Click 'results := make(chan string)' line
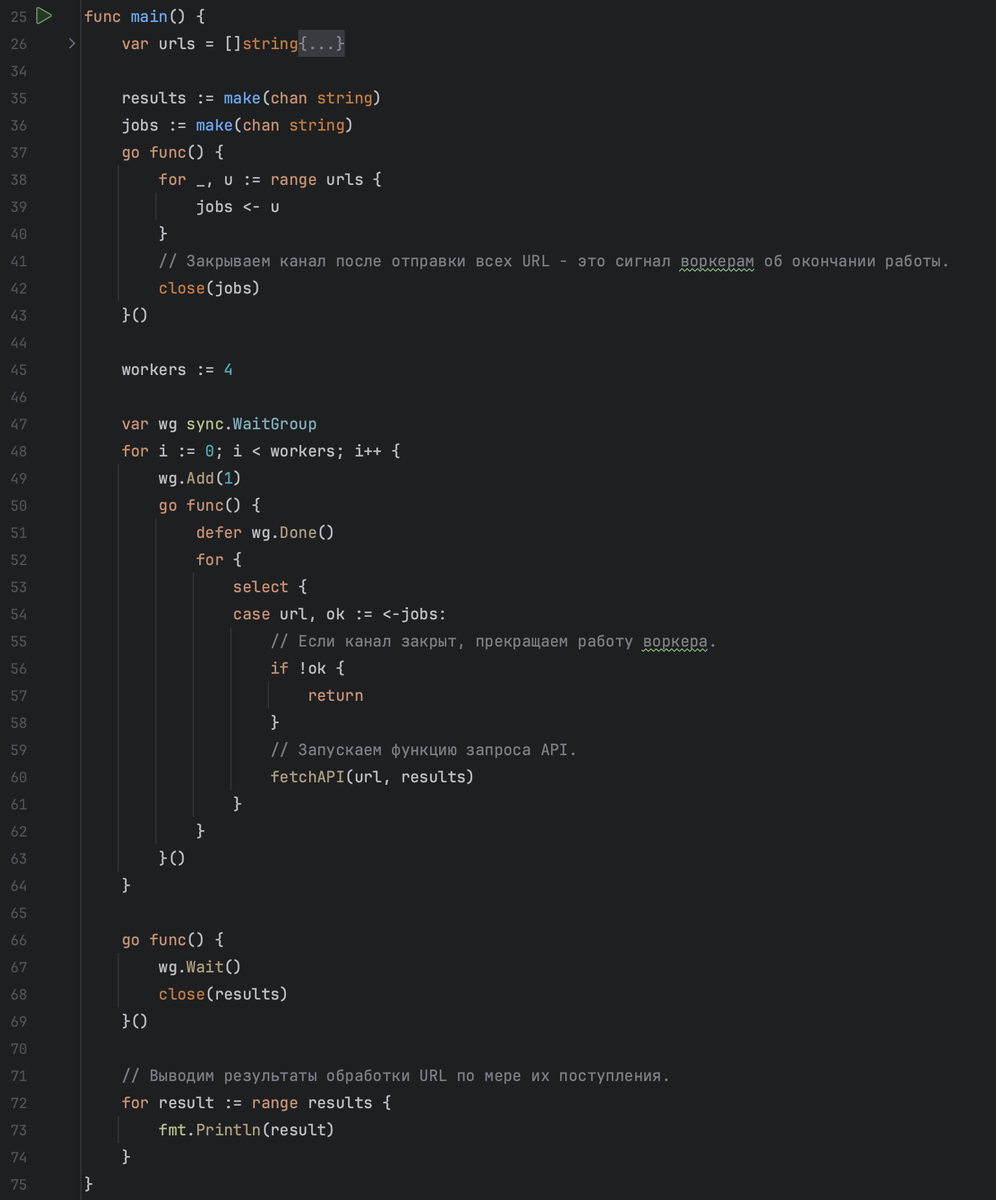 tap(251, 98)
